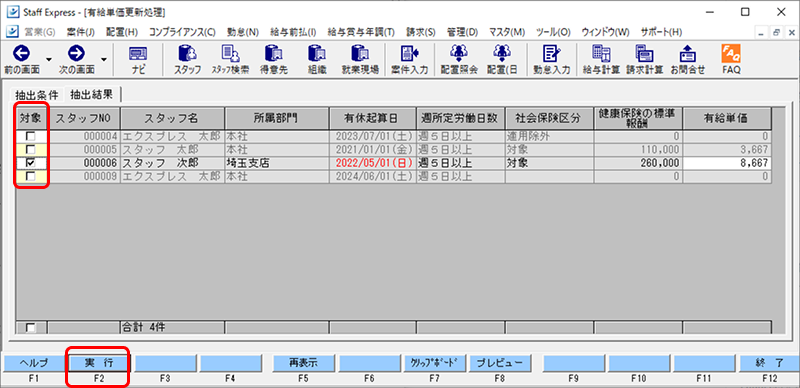Open the コンプライアンス(C) menu
This screenshot has height=388, width=800.
tap(182, 32)
